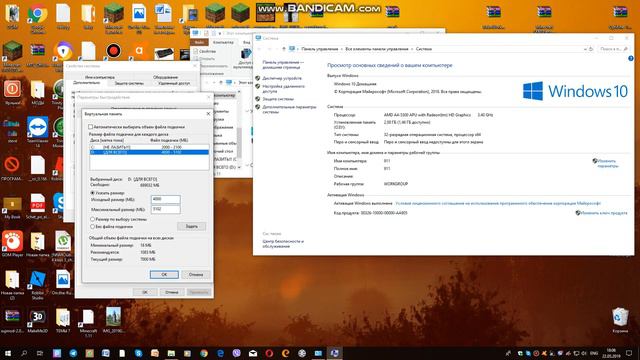Open the address bar history dropdown in System window
This screenshot has height=360, width=640.
click(x=585, y=49)
